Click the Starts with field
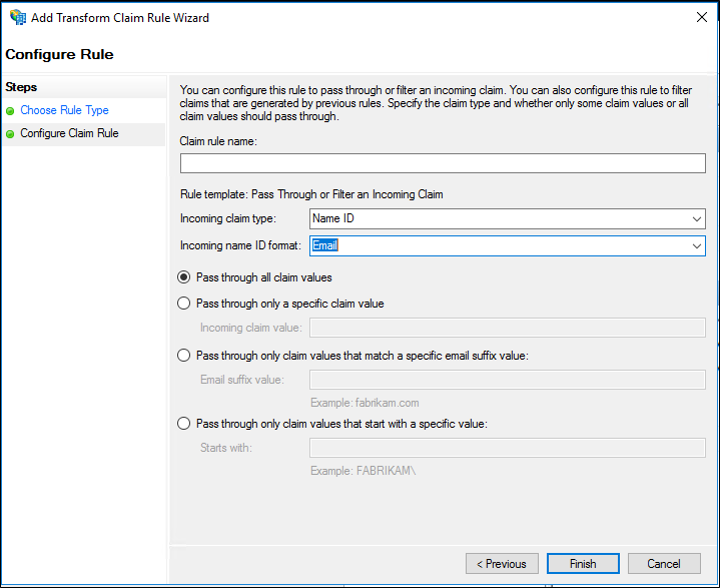 pyautogui.click(x=507, y=448)
